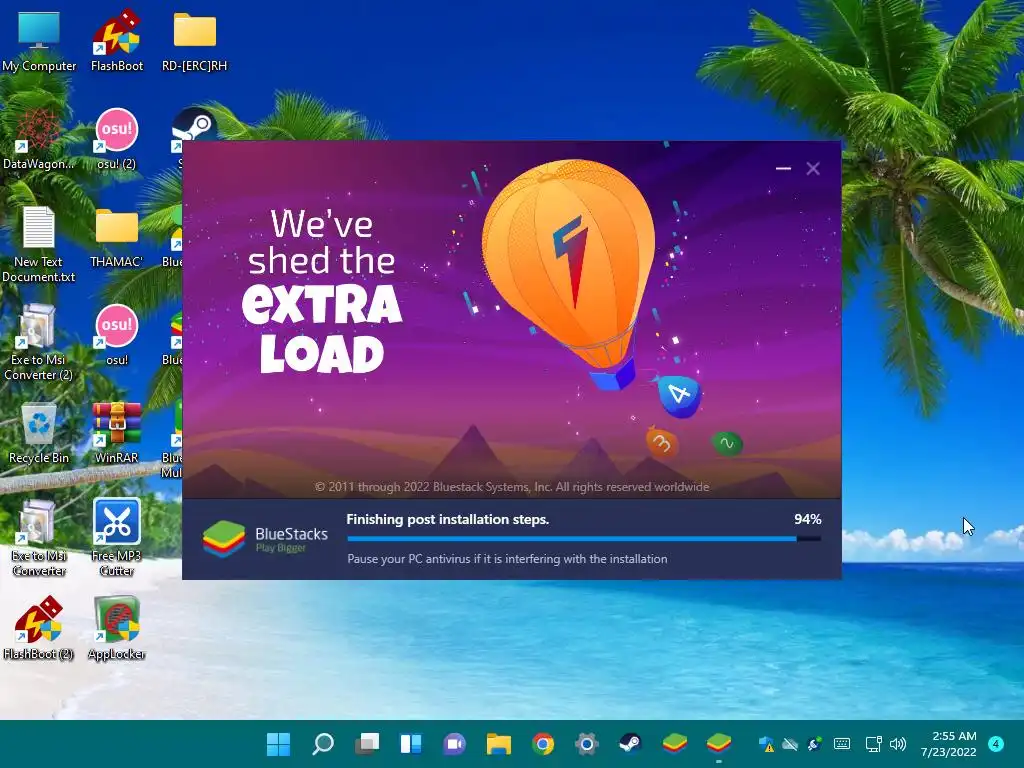
Task: Open volume control in system tray
Action: click(898, 744)
